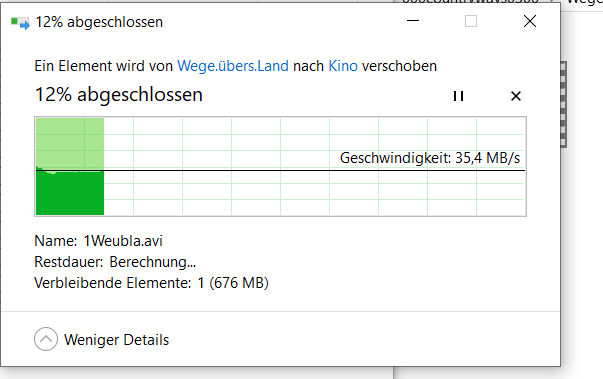Click the Weniger Details label

(117, 340)
